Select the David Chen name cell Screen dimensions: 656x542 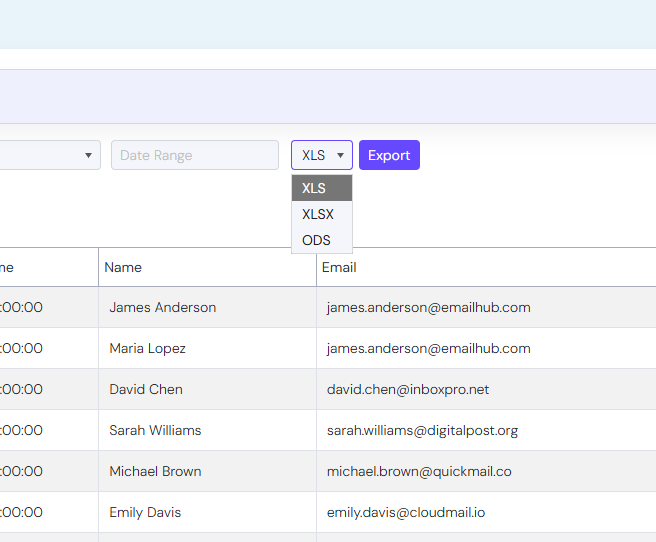208,389
